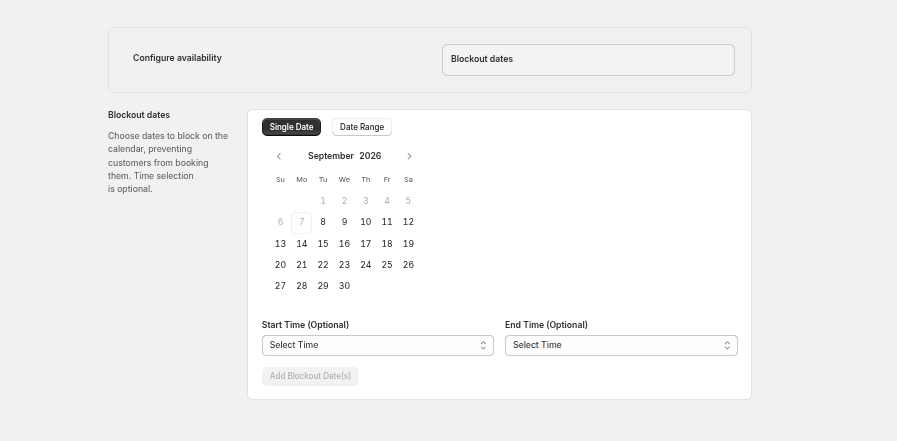This screenshot has height=441, width=897.
Task: Select September 26
Action: pyautogui.click(x=408, y=265)
